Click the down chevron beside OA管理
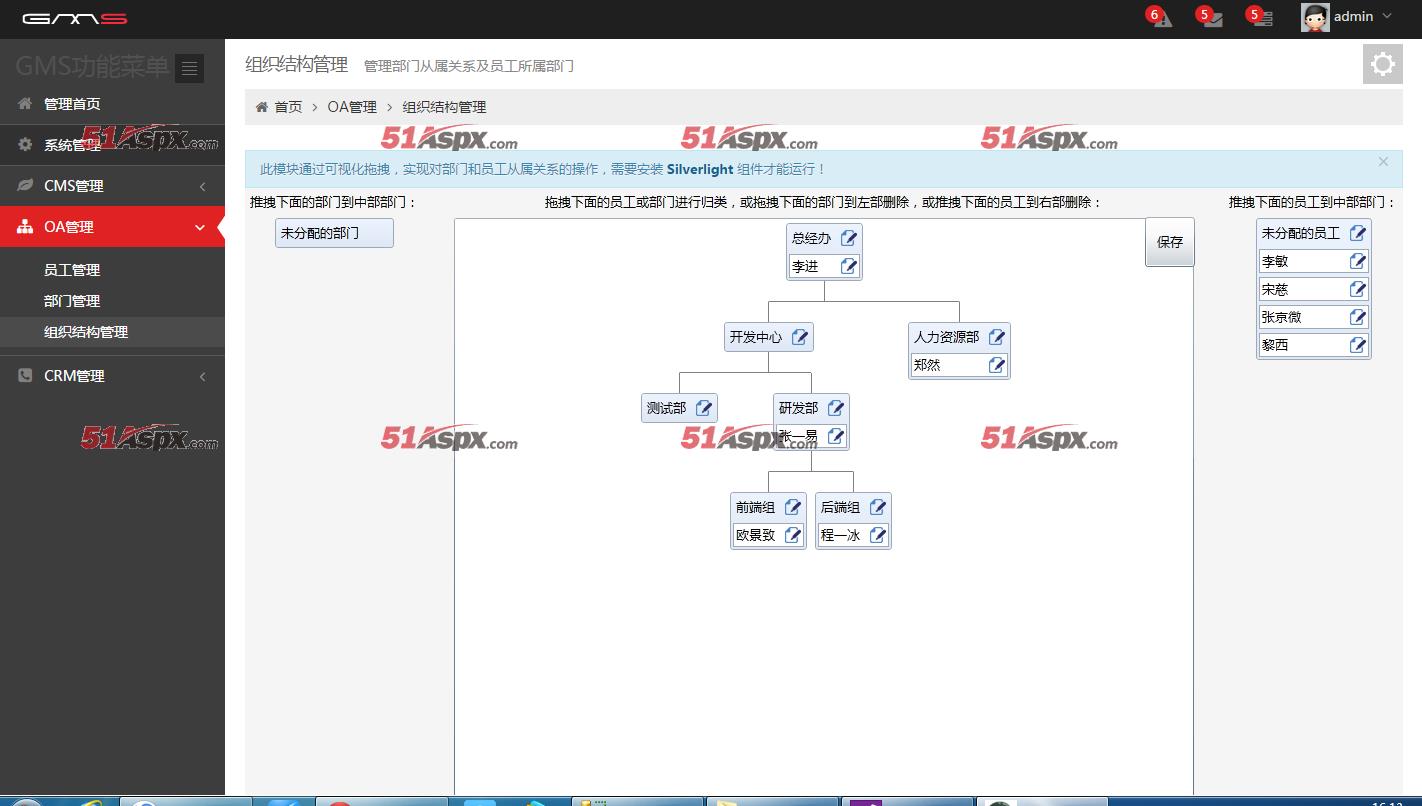 (x=200, y=228)
